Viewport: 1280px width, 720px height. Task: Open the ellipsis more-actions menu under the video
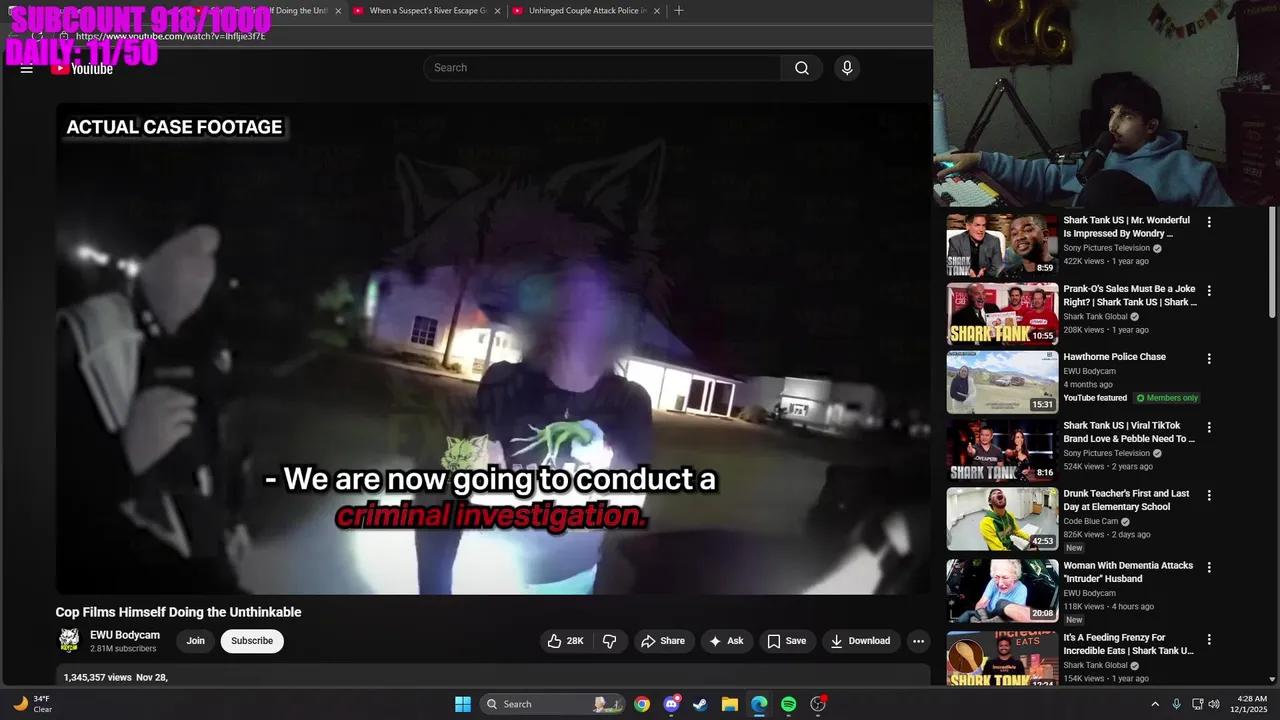click(x=918, y=640)
